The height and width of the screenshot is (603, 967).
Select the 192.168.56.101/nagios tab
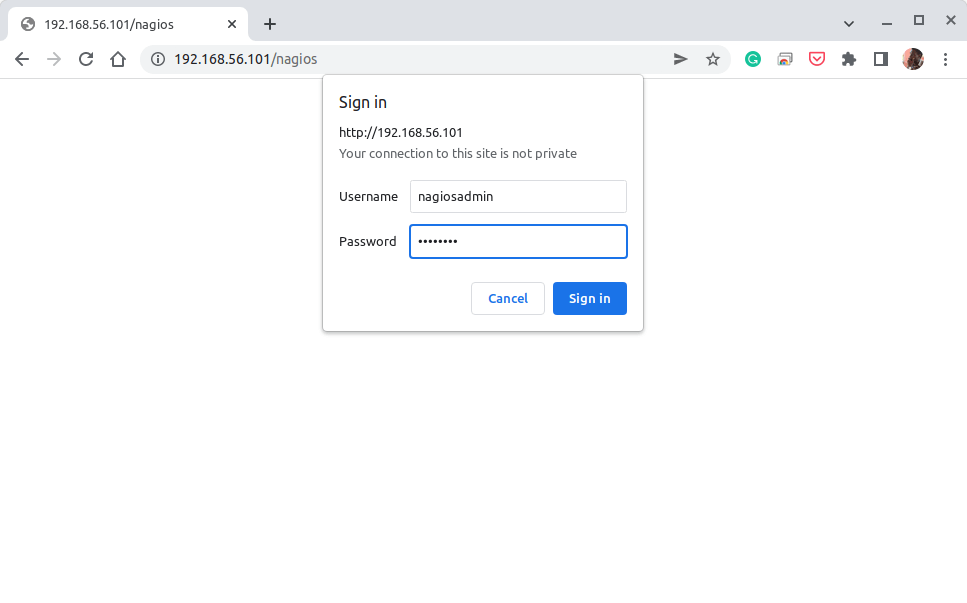click(x=128, y=24)
